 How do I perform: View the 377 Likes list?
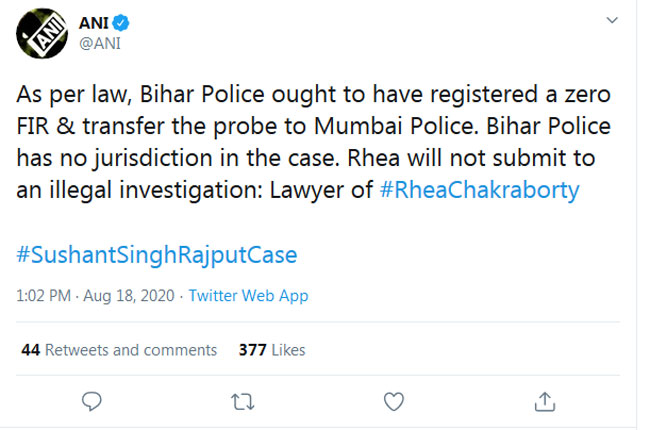click(272, 350)
